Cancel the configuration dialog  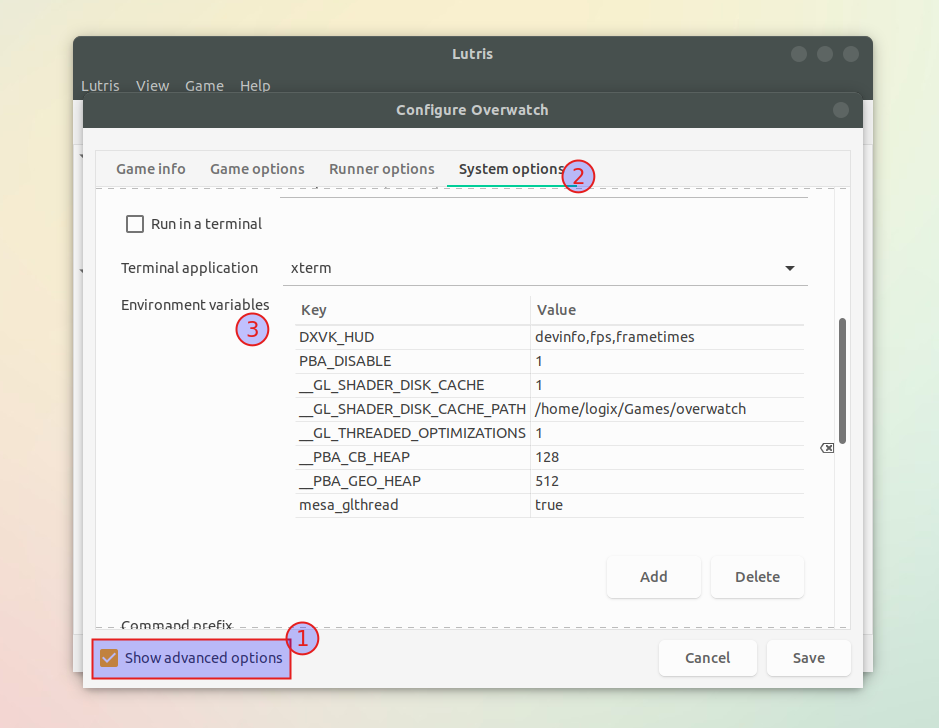(707, 658)
